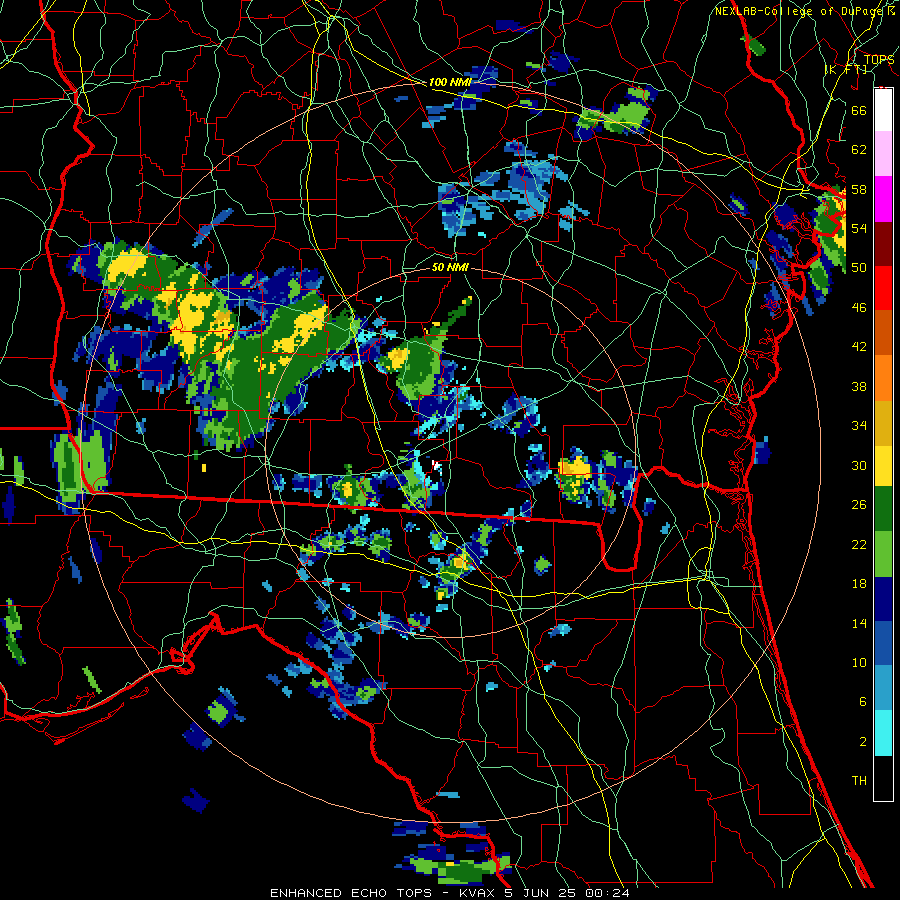Click the 66 legend value

[x=859, y=110]
